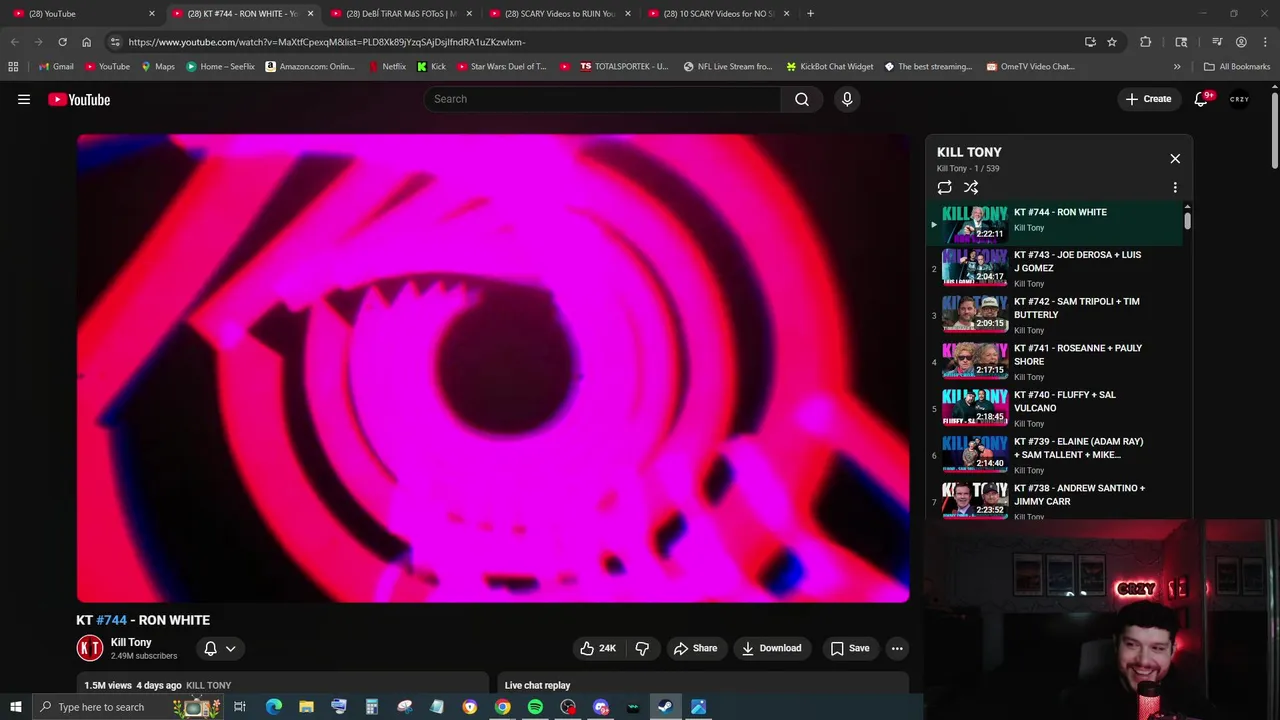Open Kill Tony channel name link
The width and height of the screenshot is (1280, 720).
tap(131, 642)
